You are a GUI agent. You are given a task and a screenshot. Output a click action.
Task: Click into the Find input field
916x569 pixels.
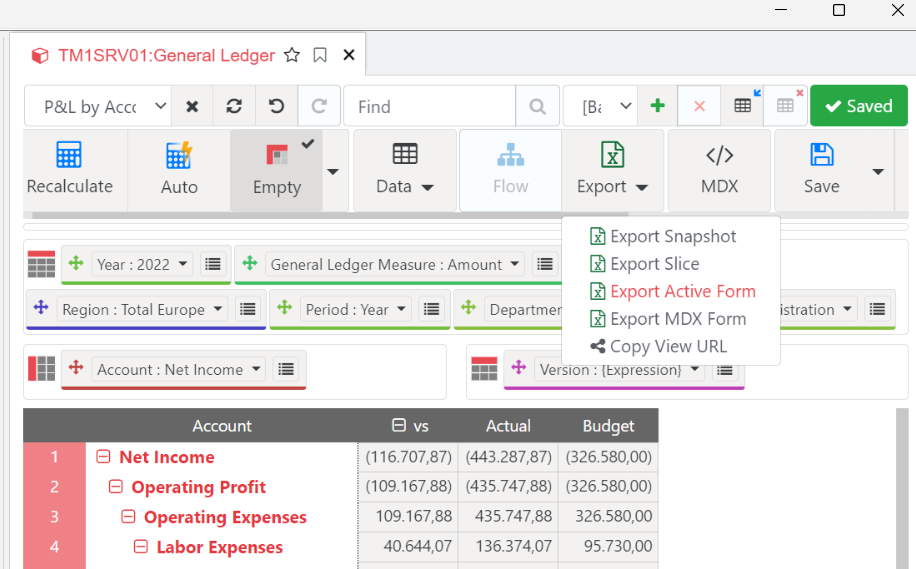tap(430, 106)
